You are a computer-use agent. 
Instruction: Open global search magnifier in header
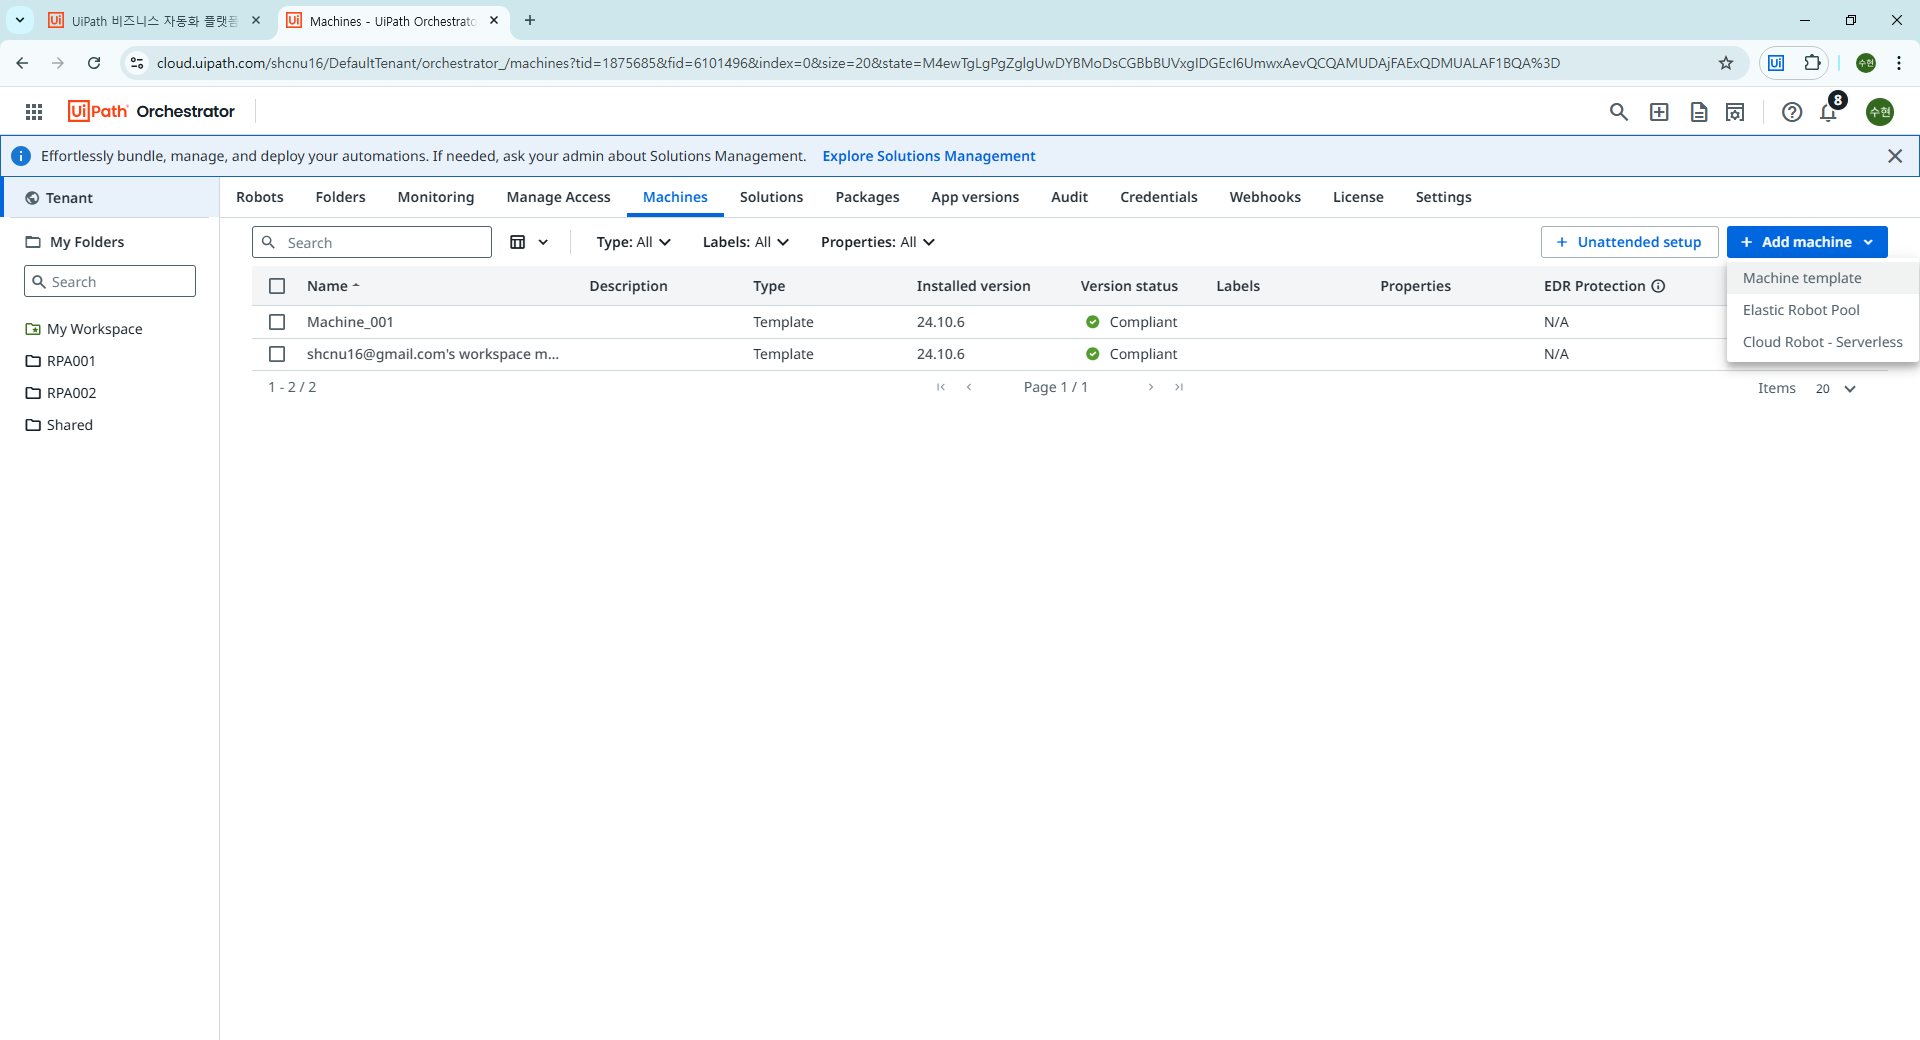pos(1618,112)
